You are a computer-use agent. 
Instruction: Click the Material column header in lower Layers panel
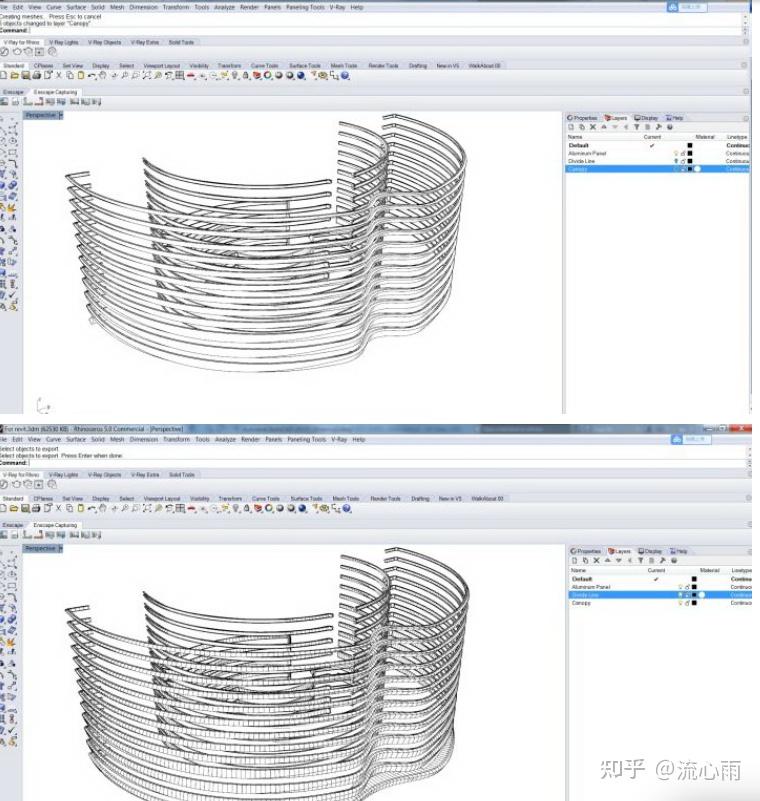[710, 570]
